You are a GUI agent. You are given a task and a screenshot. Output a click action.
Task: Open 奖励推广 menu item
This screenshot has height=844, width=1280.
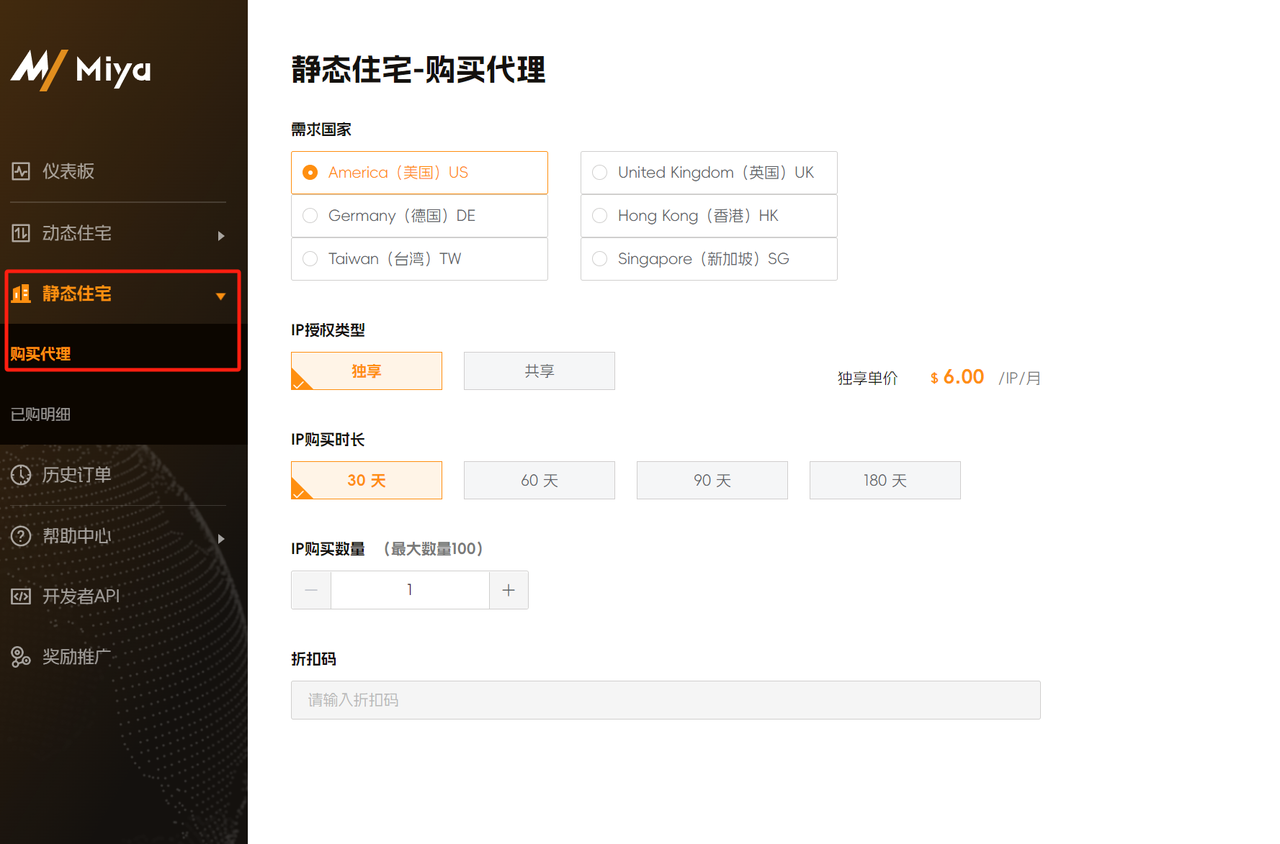pyautogui.click(x=77, y=657)
